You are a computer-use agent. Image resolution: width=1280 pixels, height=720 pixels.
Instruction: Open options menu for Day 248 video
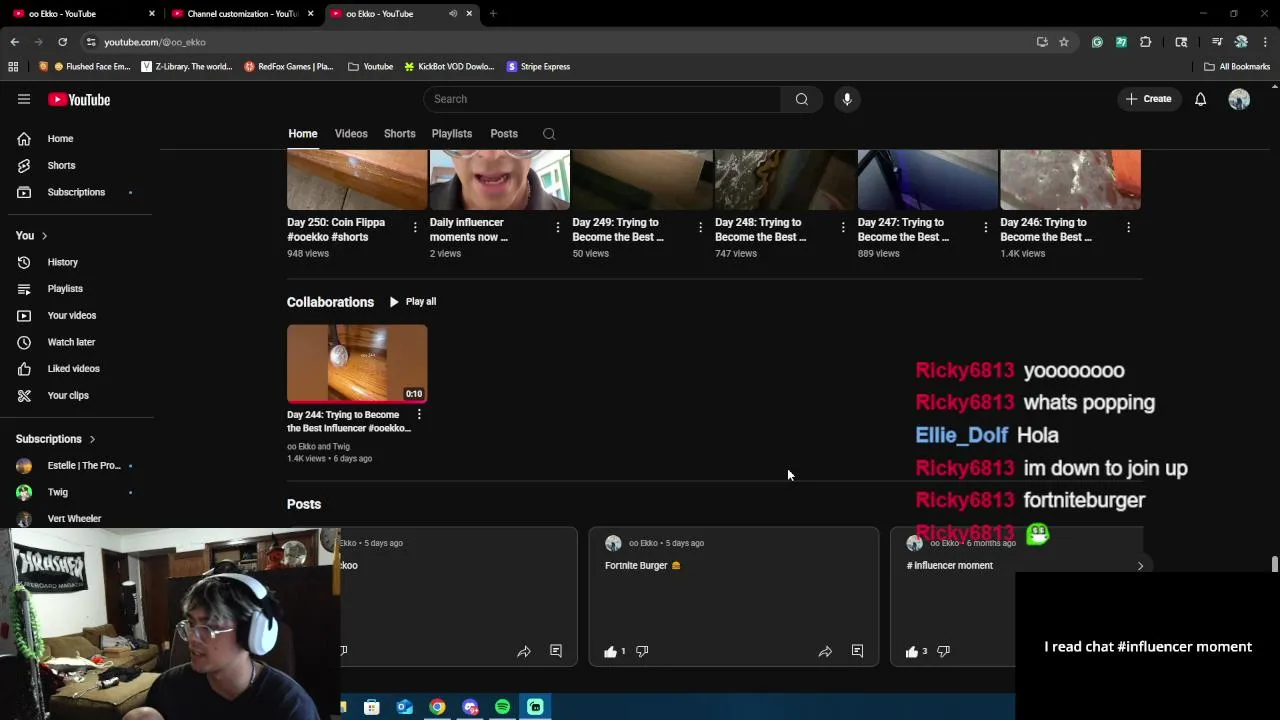click(843, 228)
